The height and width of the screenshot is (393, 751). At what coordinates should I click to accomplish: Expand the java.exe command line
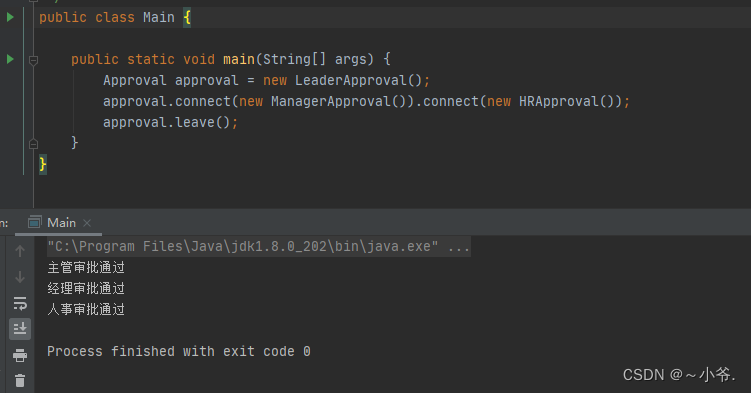(x=259, y=247)
